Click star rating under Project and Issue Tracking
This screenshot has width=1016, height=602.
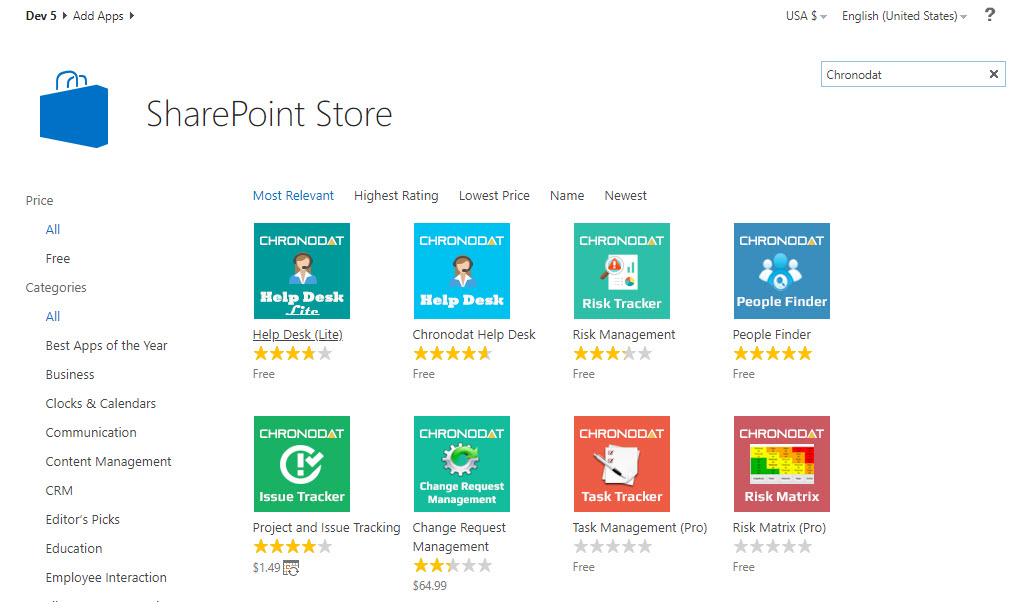click(292, 546)
